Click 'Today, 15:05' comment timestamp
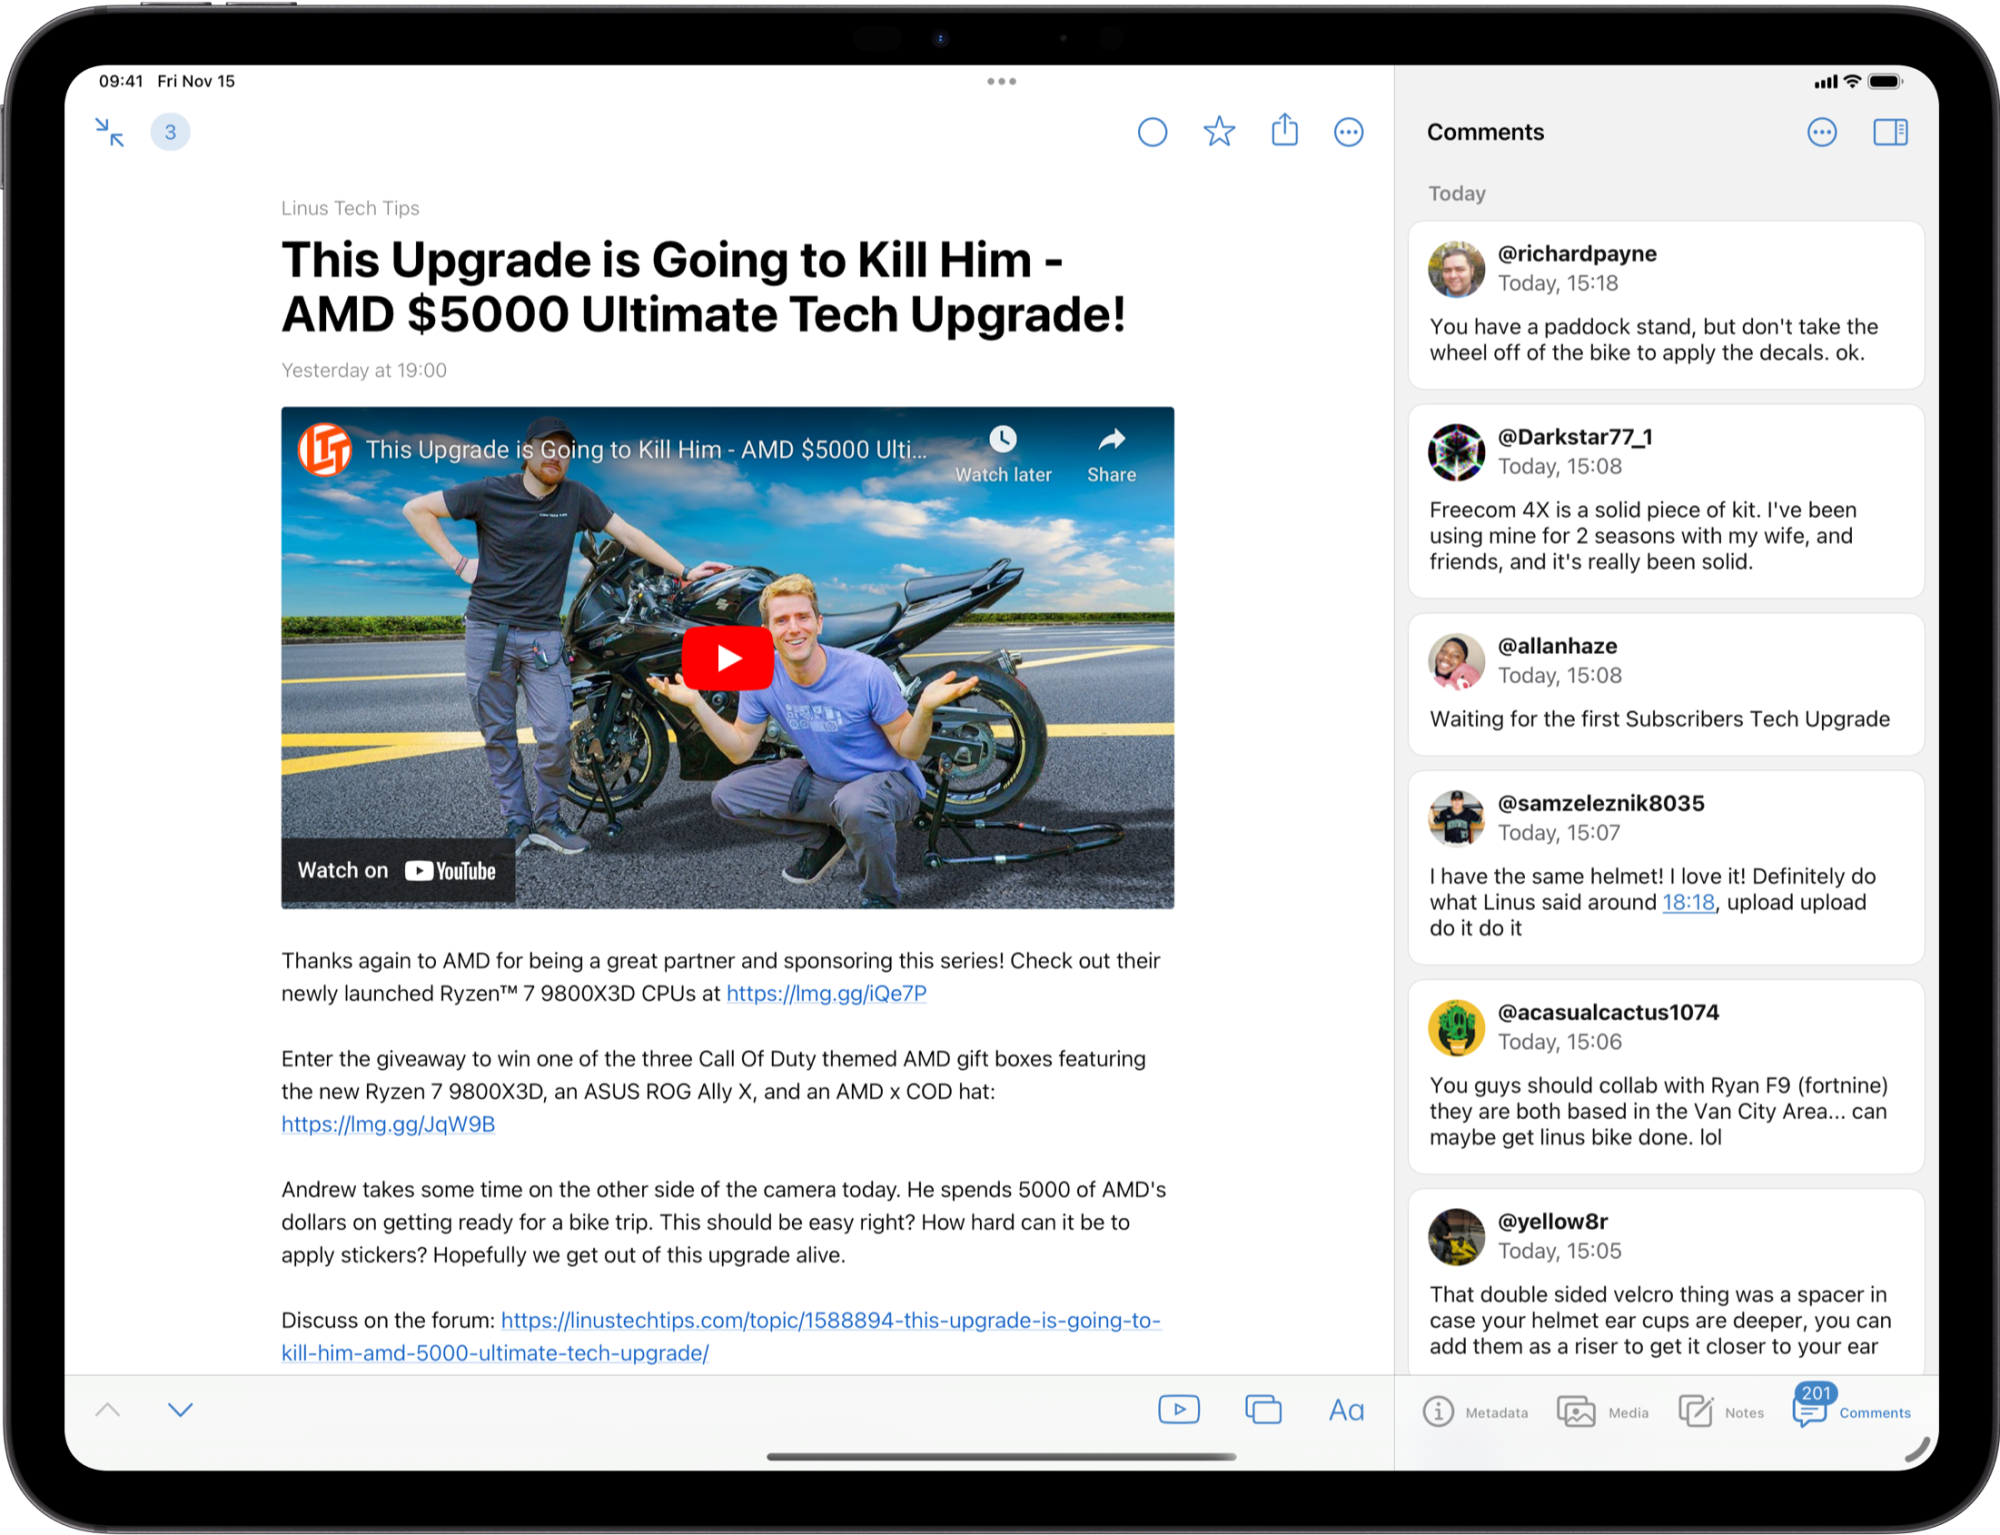The image size is (2000, 1535). click(1560, 1251)
